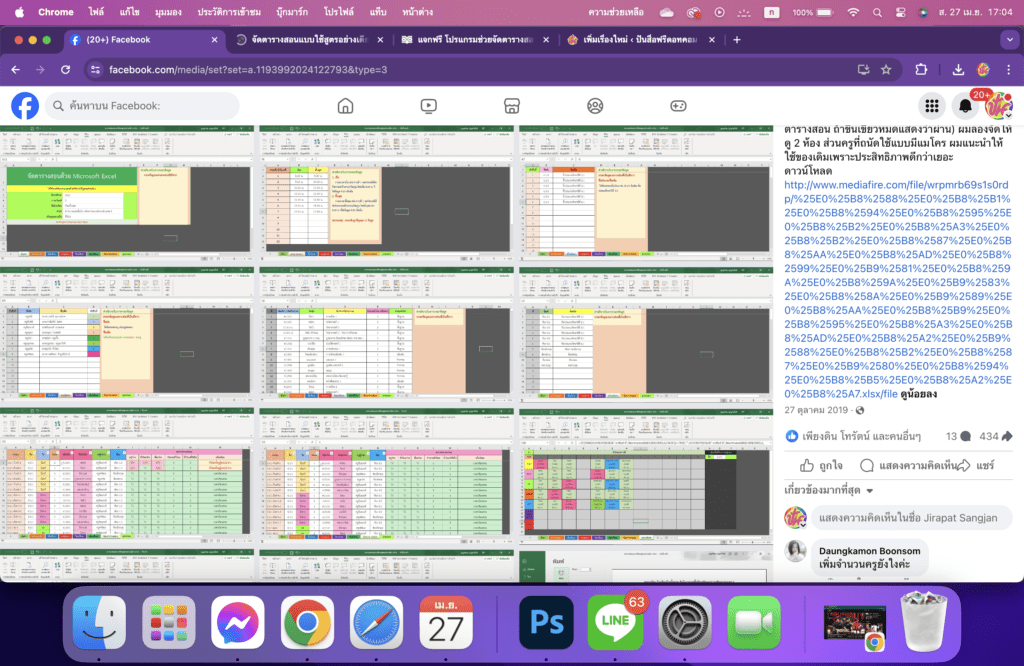The image size is (1024, 666).
Task: Open a new Chrome tab
Action: pyautogui.click(x=737, y=40)
